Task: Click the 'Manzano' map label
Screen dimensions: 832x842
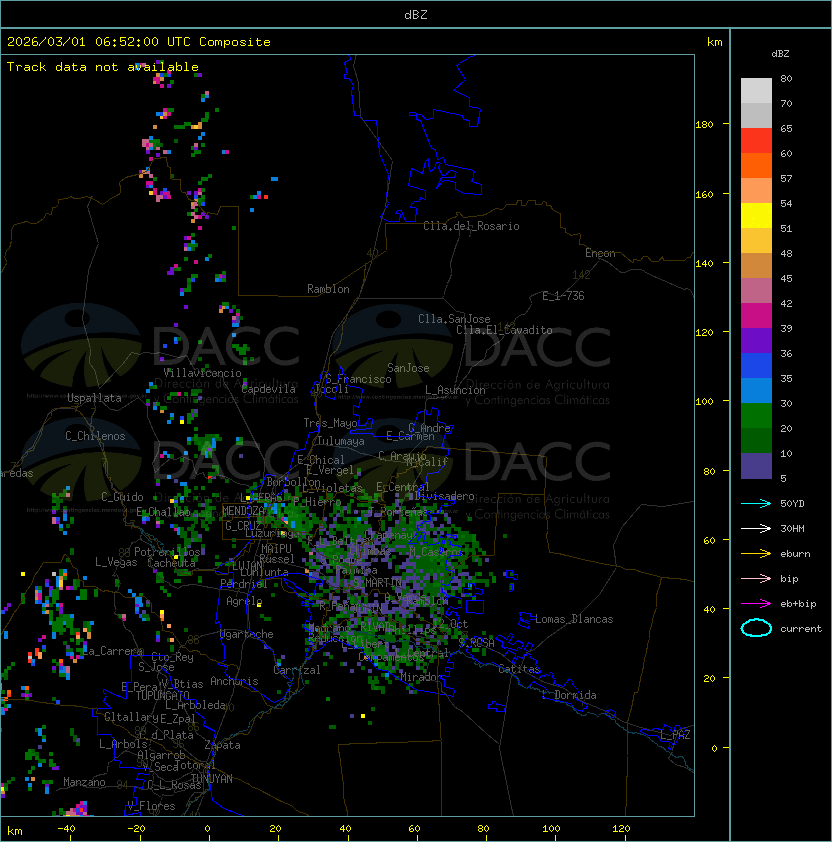Action: click(x=84, y=782)
